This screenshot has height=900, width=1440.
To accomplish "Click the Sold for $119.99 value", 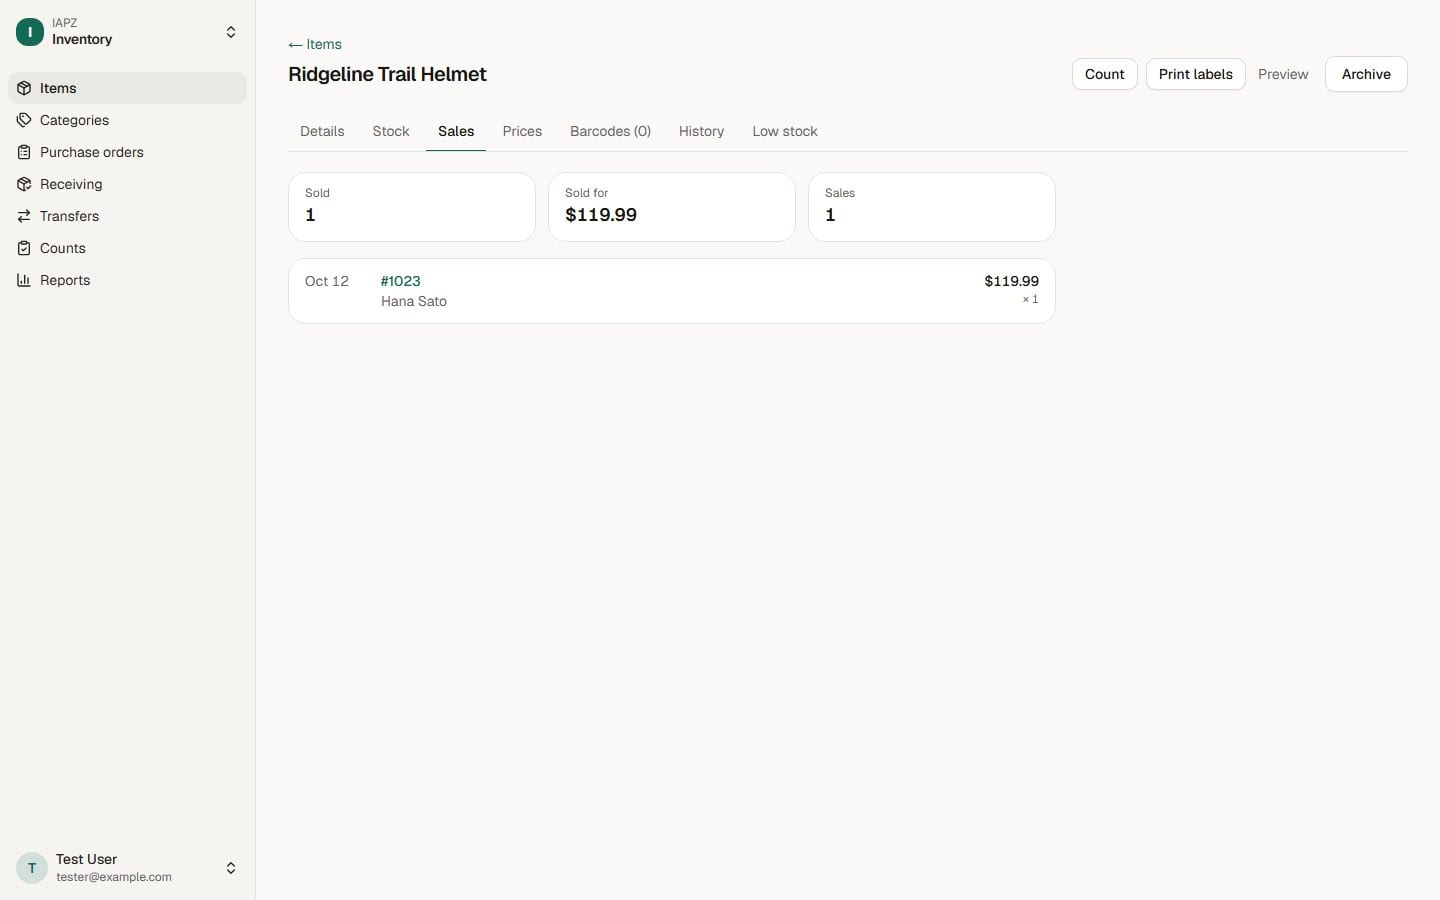I will click(x=601, y=215).
